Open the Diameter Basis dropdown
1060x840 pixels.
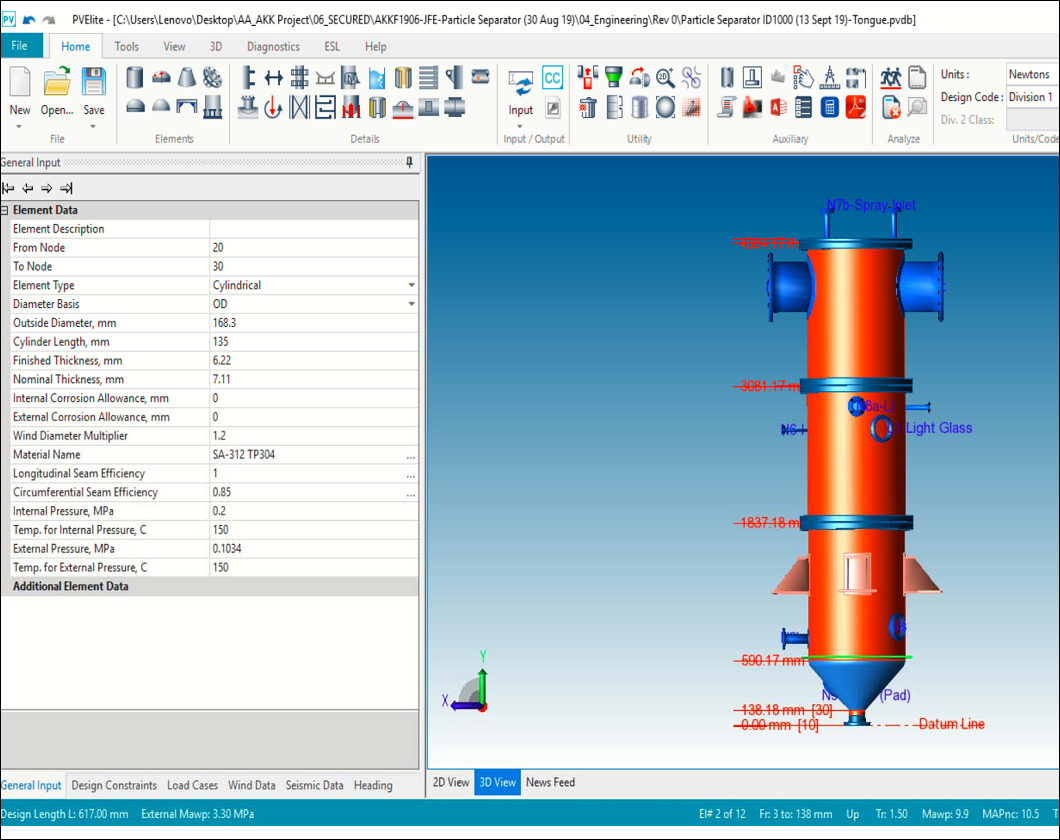tap(411, 304)
